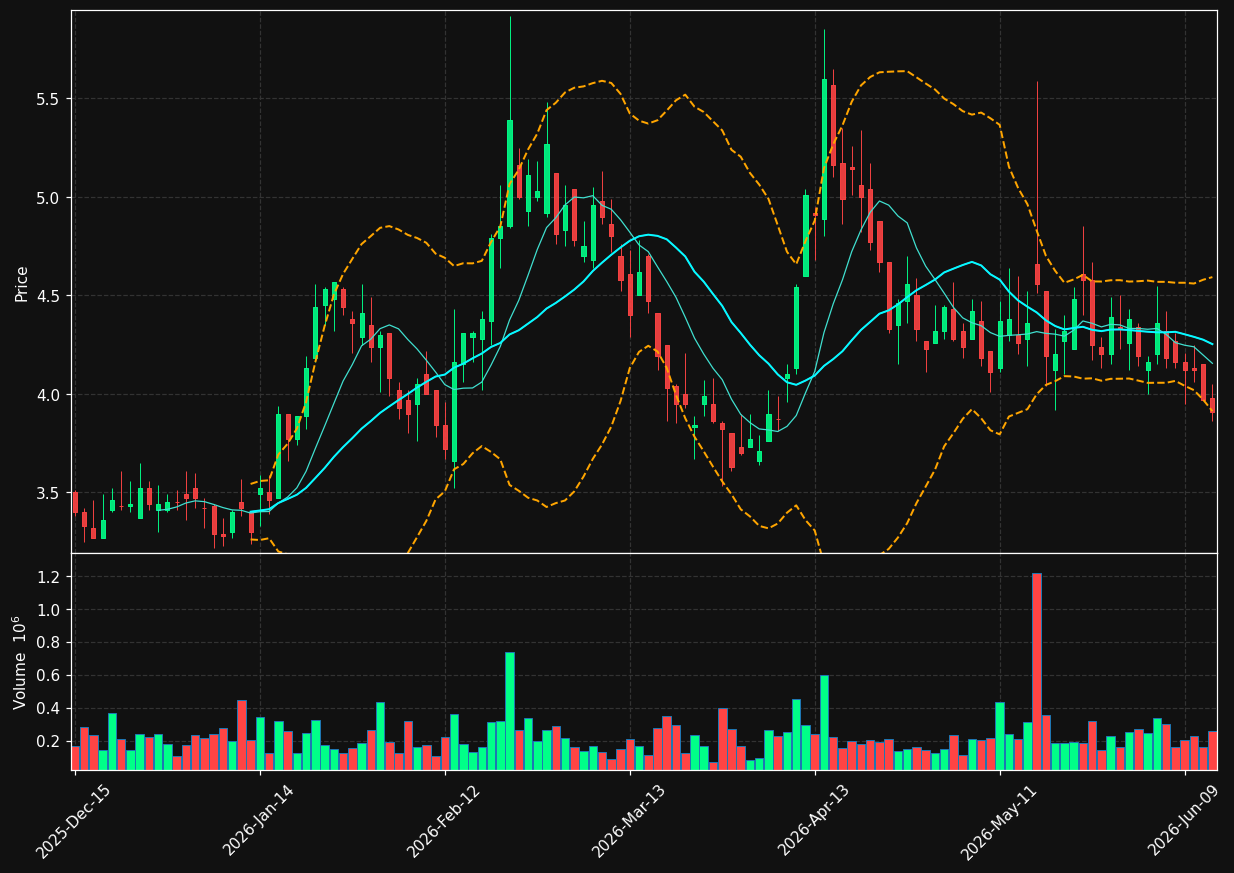
Task: Click the 2025-Dec-15 date label
Action: click(73, 822)
